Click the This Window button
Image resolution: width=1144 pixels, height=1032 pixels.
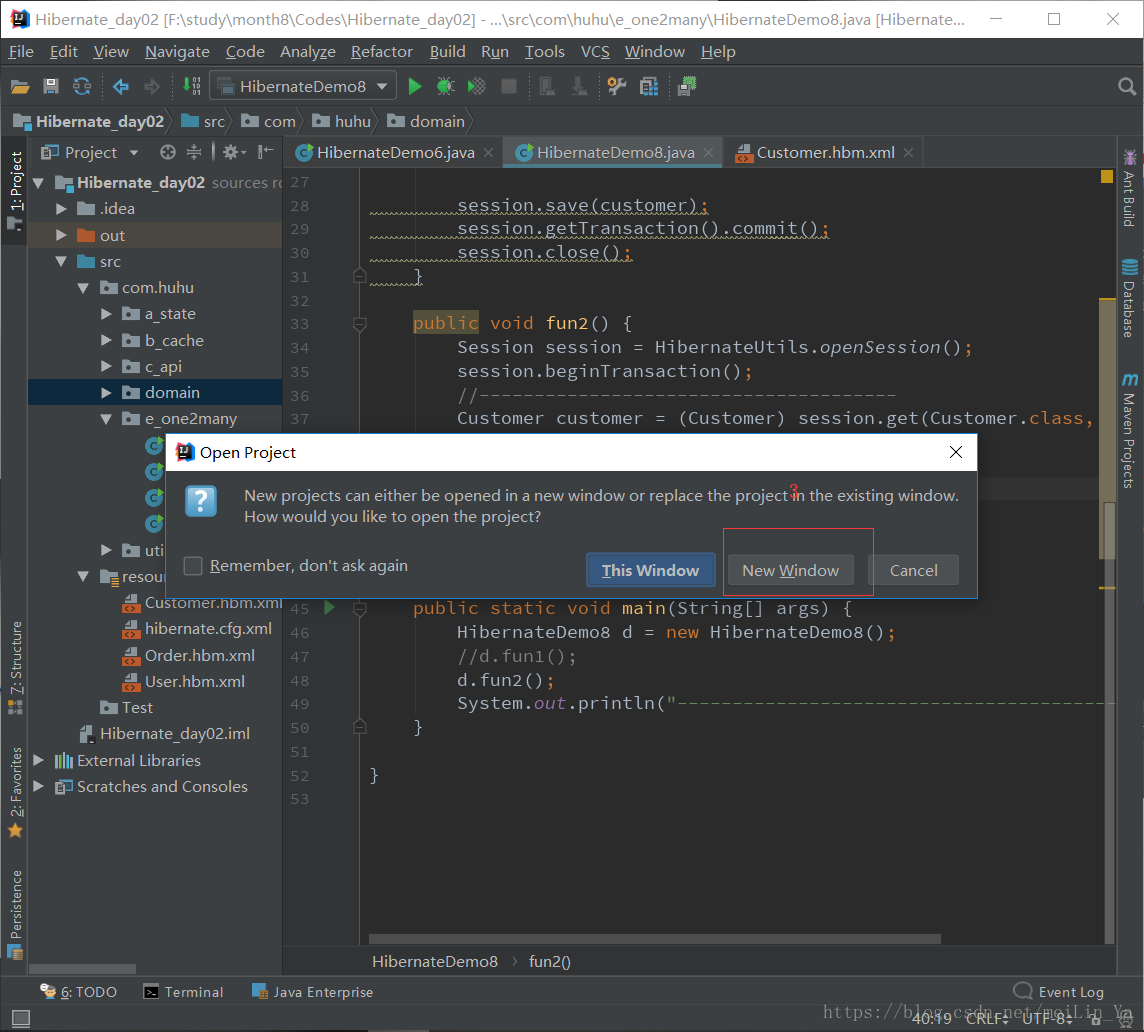[650, 570]
